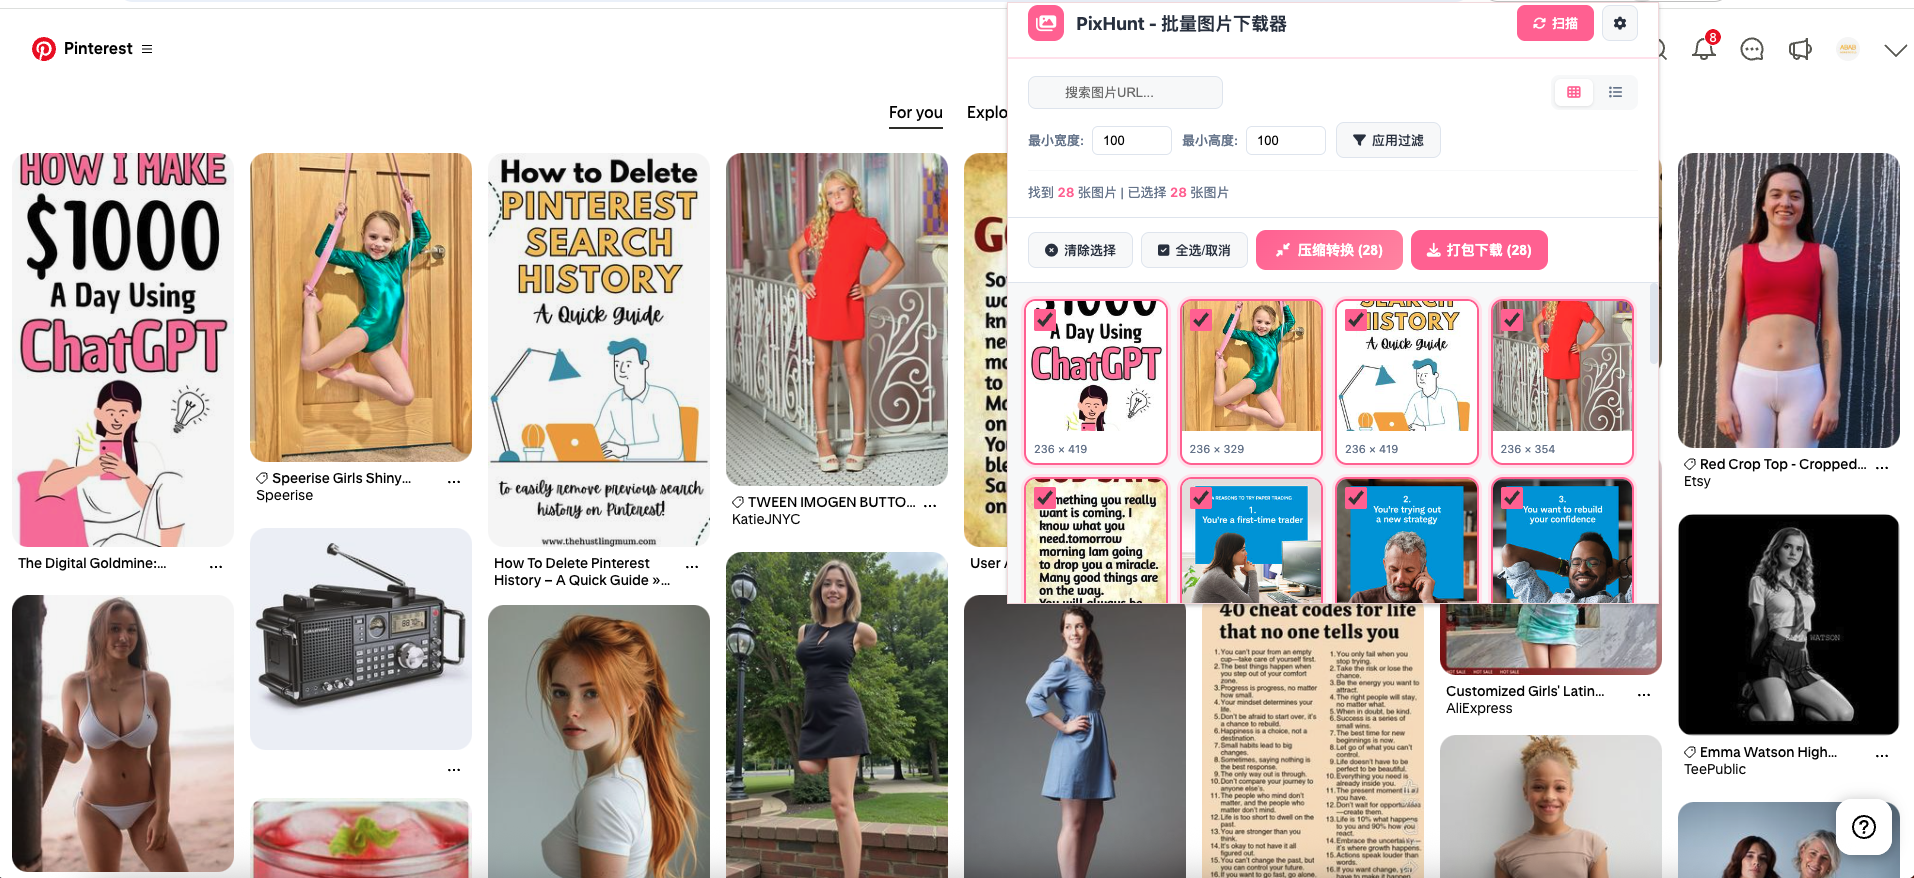Click the megaphone updates icon
This screenshot has height=878, width=1914.
click(x=1800, y=49)
